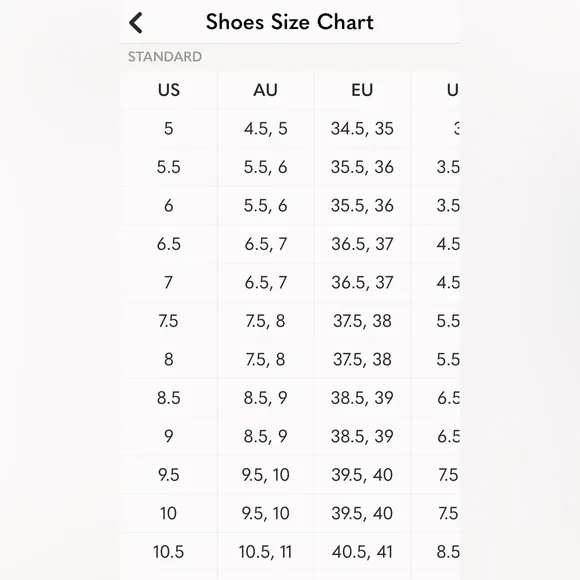The height and width of the screenshot is (580, 580).
Task: Select US size 7 cell
Action: click(x=169, y=283)
